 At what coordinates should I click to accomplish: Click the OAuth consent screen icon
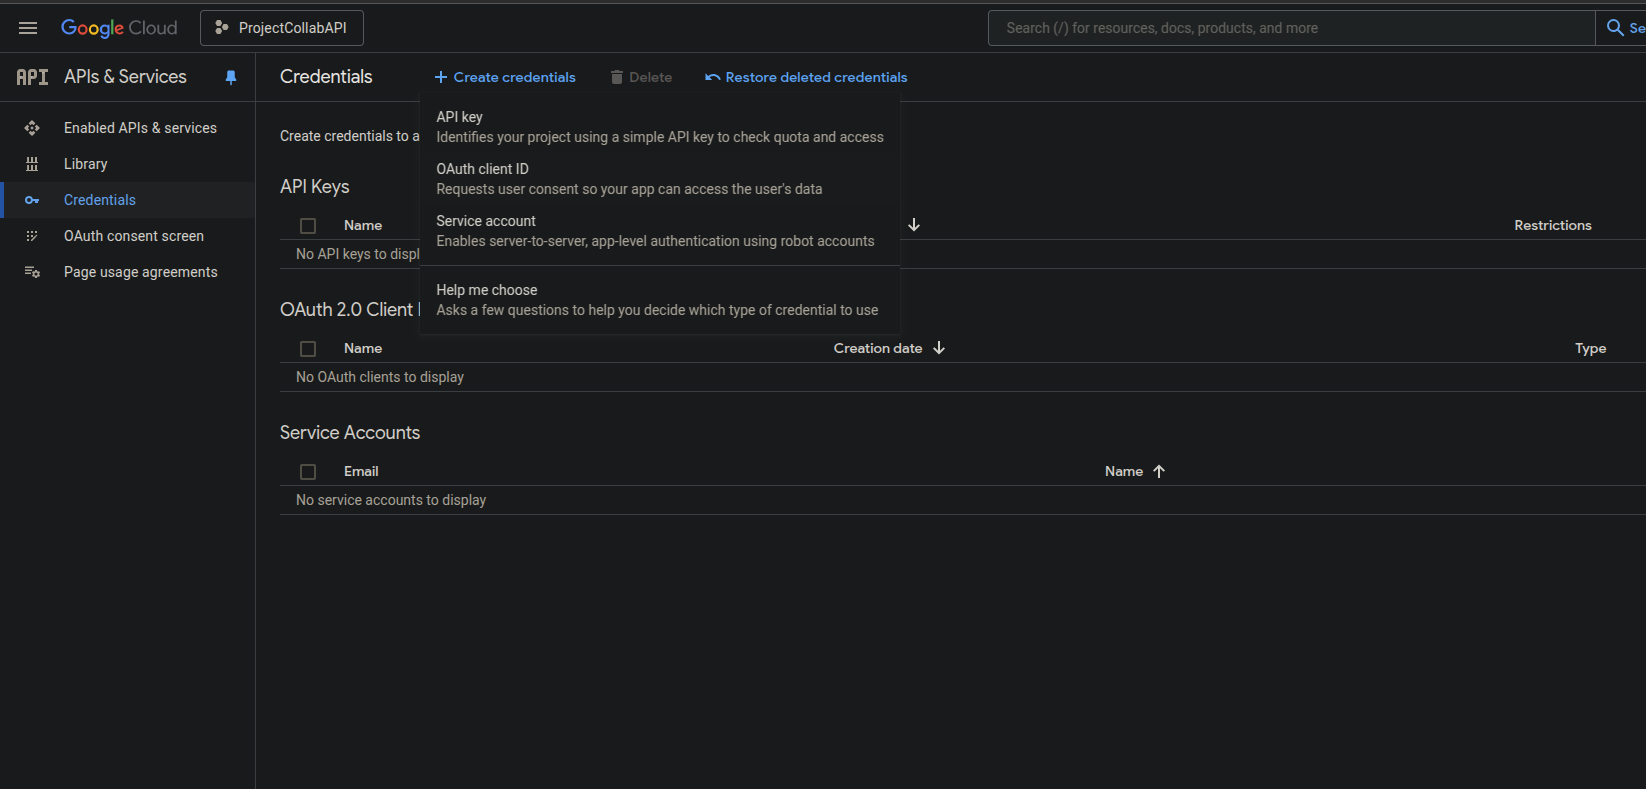coord(32,236)
